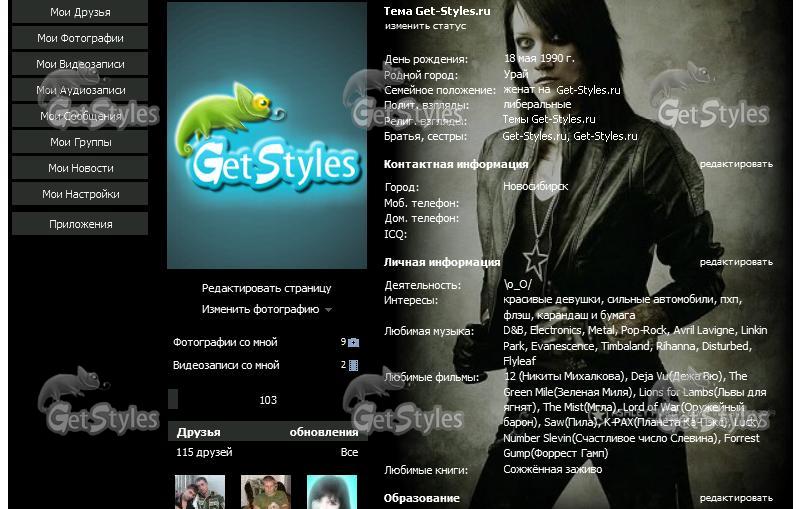Click редактировать beside Образование section

coord(736,498)
